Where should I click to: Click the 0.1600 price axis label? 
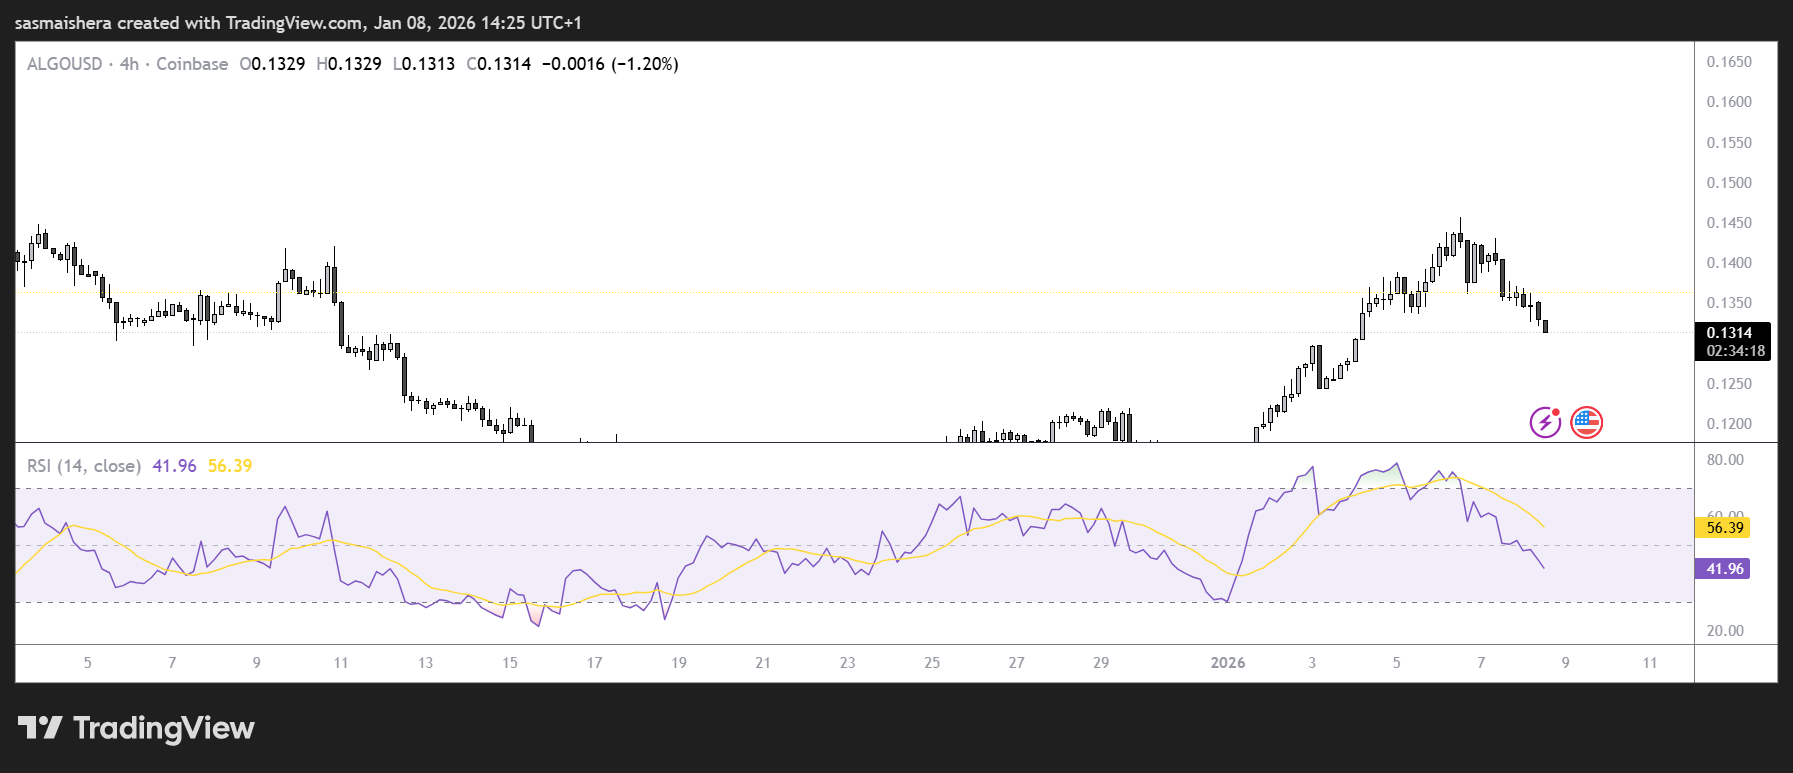[1729, 102]
